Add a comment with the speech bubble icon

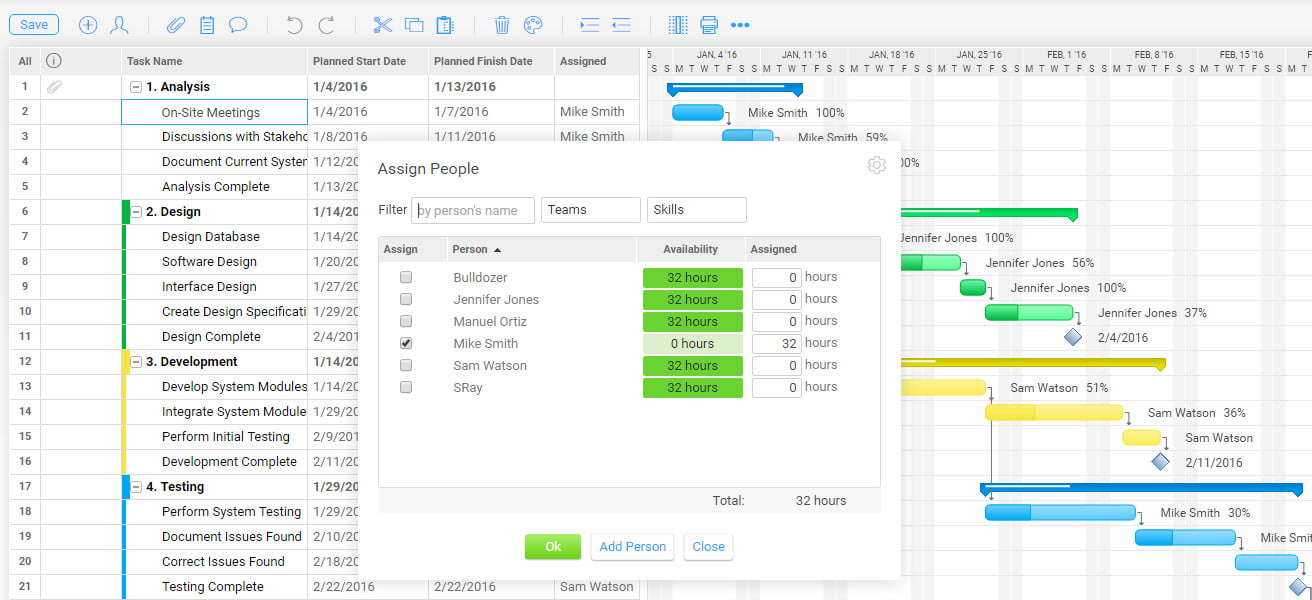click(x=238, y=25)
